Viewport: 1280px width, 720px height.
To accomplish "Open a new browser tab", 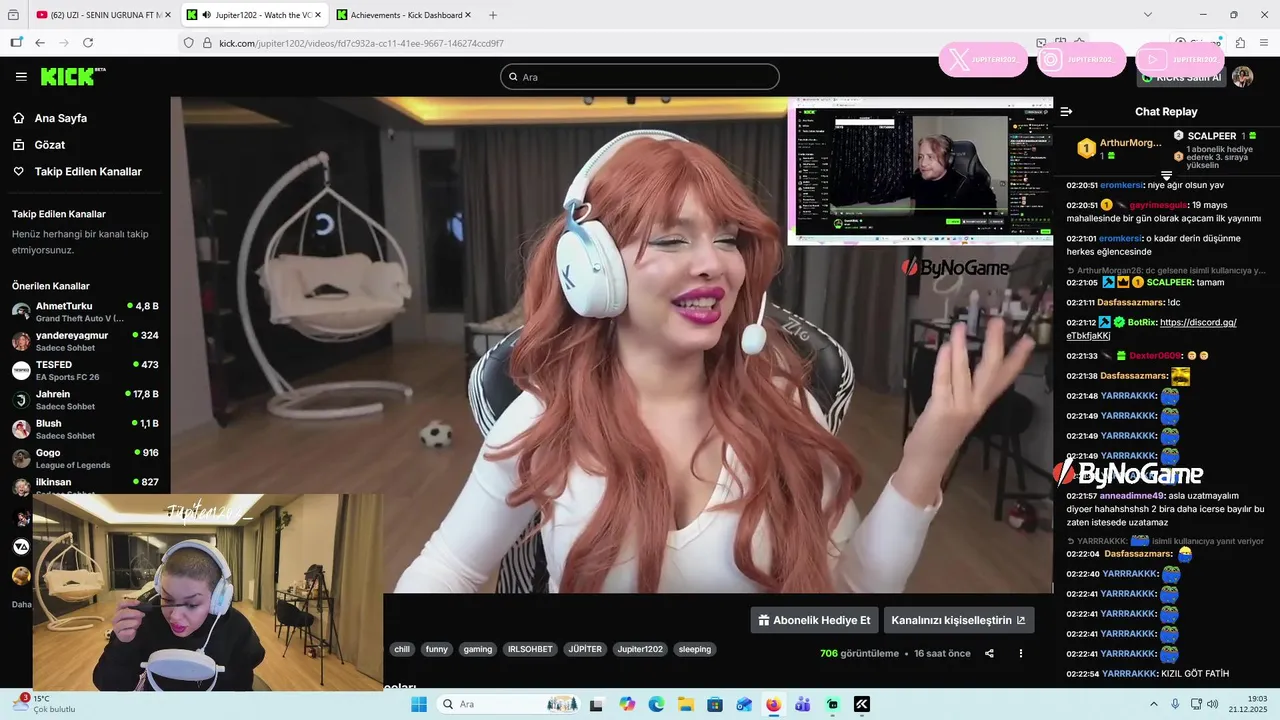I will click(x=493, y=15).
